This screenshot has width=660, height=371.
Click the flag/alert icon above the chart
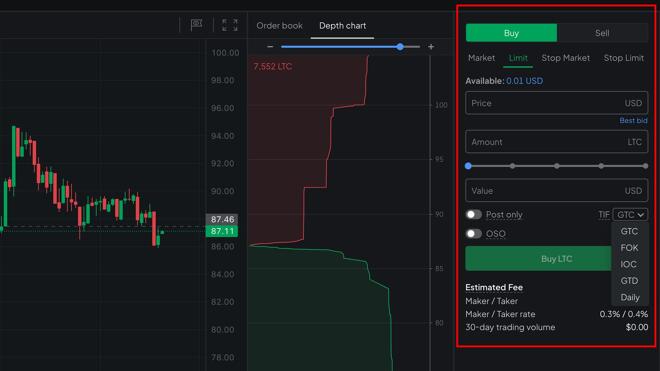tap(196, 25)
